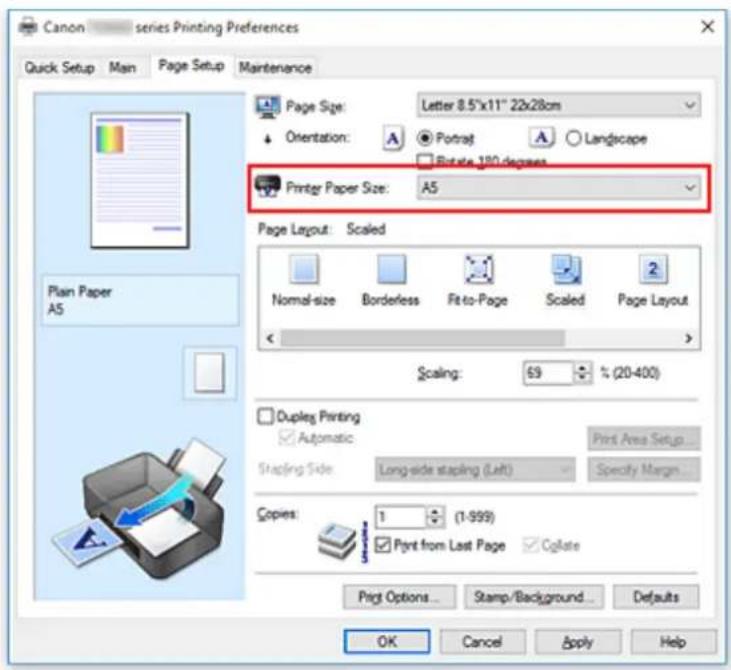Screen dimensions: 731x670
Task: Click the Copies spinner arrows
Action: (x=434, y=517)
